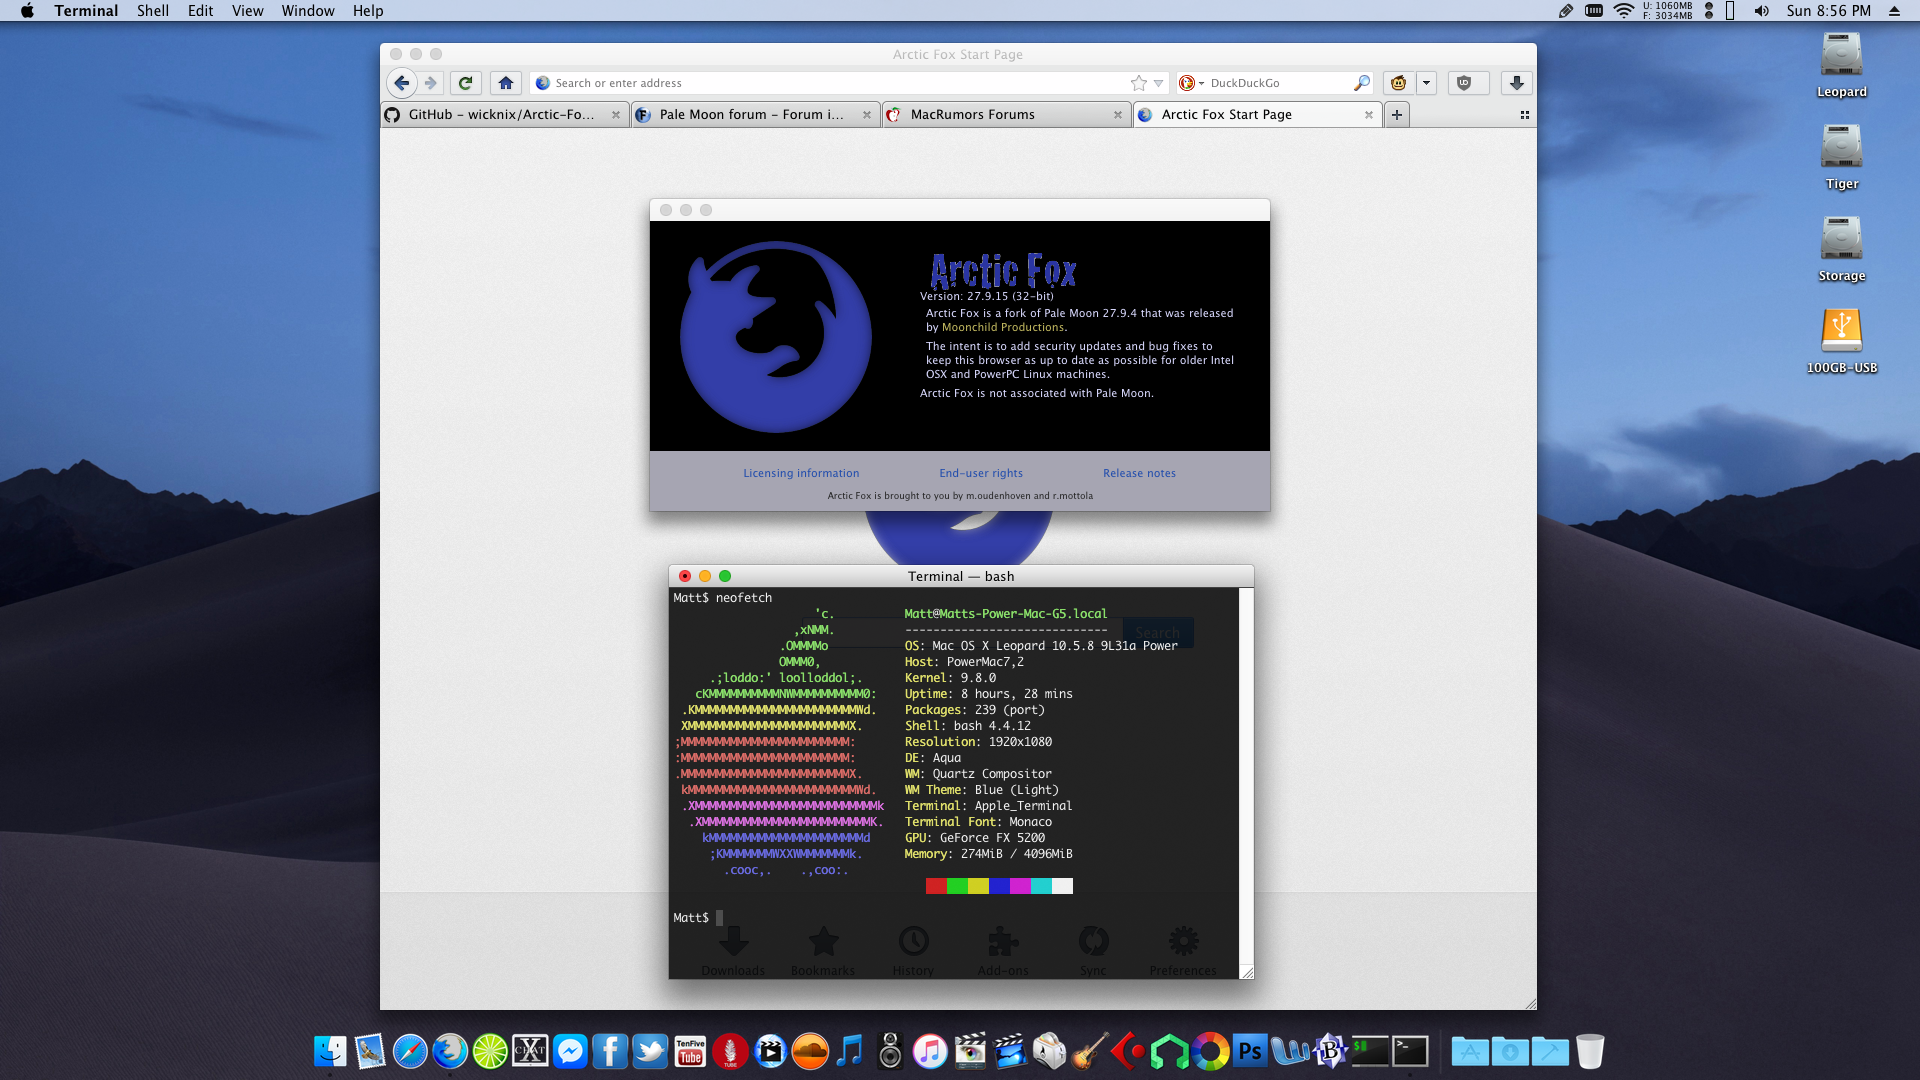Viewport: 1920px width, 1080px height.
Task: Open the Licensing information link
Action: point(801,473)
